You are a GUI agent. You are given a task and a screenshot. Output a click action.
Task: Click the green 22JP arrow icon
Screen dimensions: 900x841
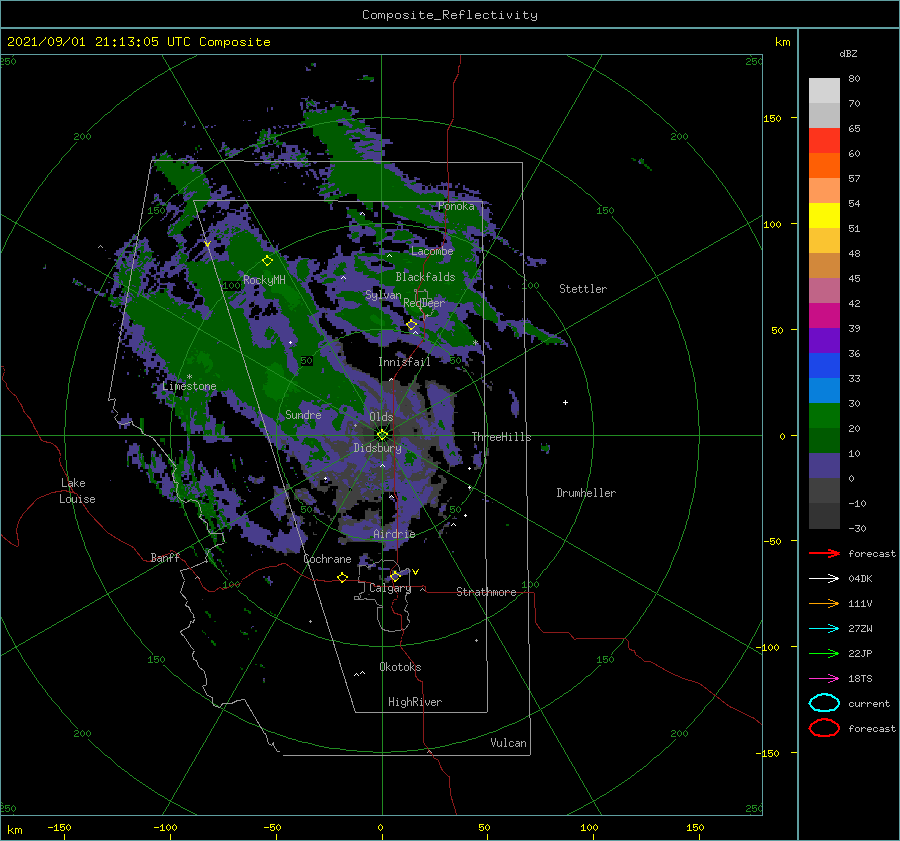coord(824,653)
